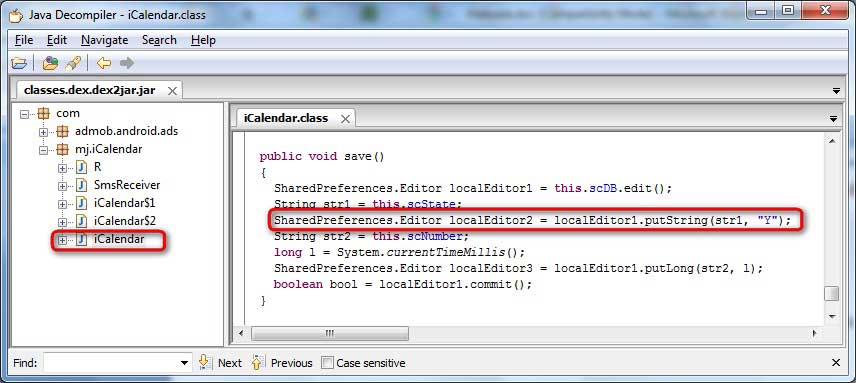Open the Search menu

[x=159, y=40]
